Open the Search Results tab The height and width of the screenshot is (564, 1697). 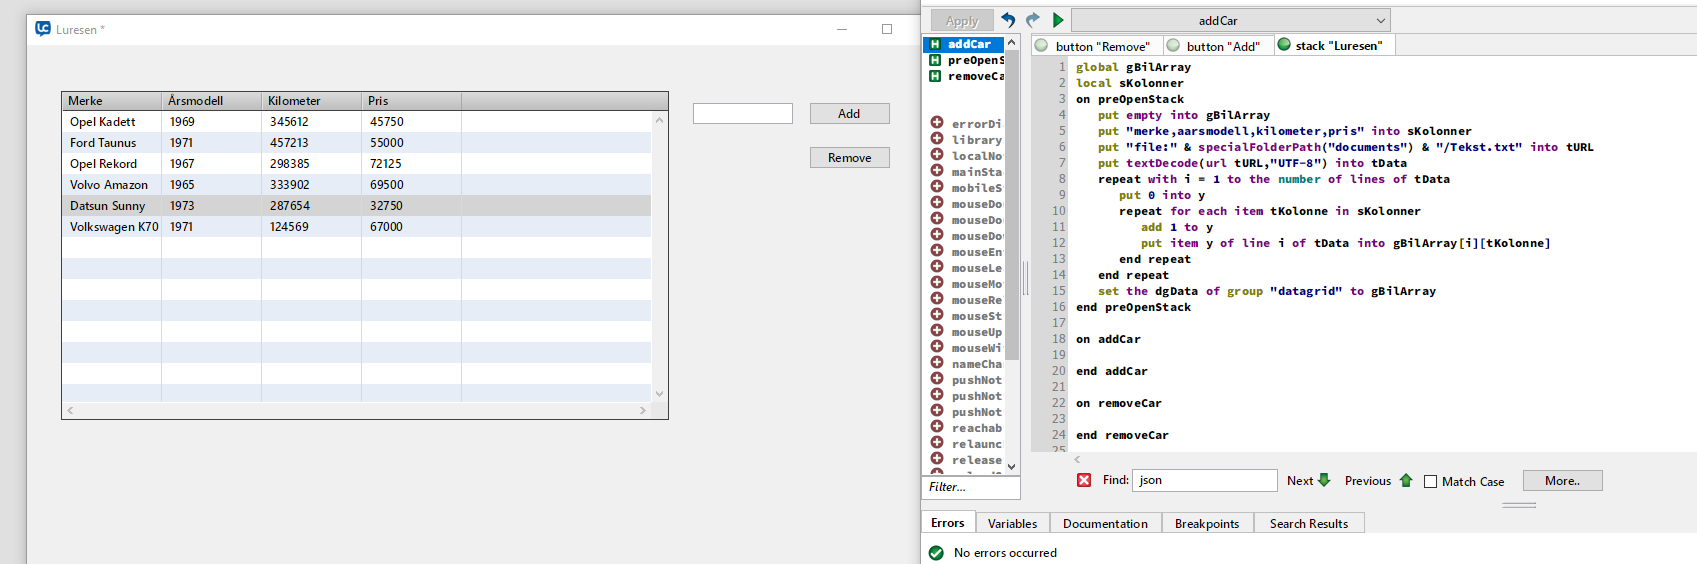click(x=1309, y=523)
